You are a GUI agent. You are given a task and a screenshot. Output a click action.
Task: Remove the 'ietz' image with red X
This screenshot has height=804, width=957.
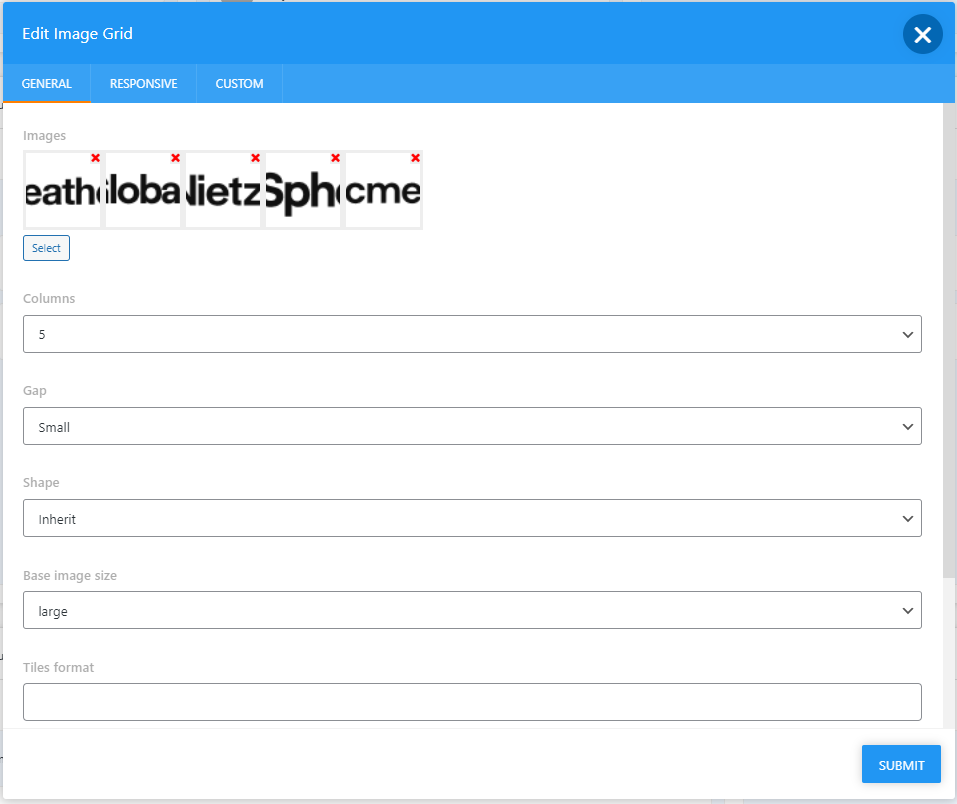(255, 158)
